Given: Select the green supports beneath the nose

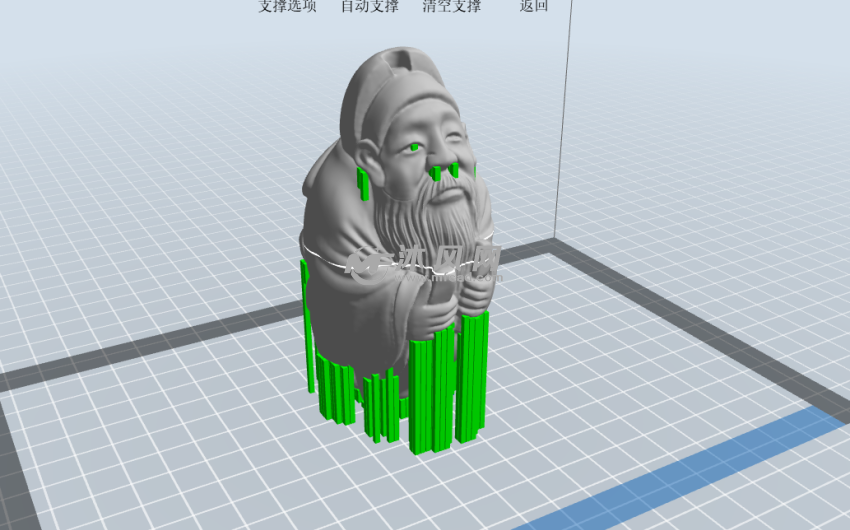Looking at the screenshot, I should tap(445, 172).
